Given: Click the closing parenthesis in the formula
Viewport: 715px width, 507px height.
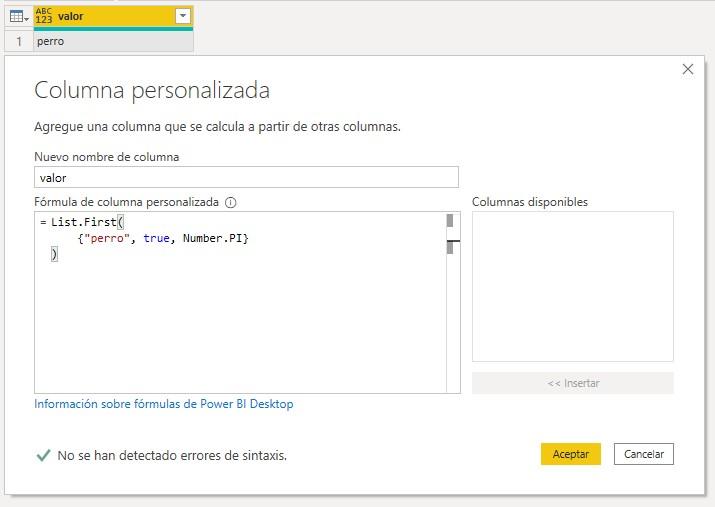Looking at the screenshot, I should [x=54, y=255].
